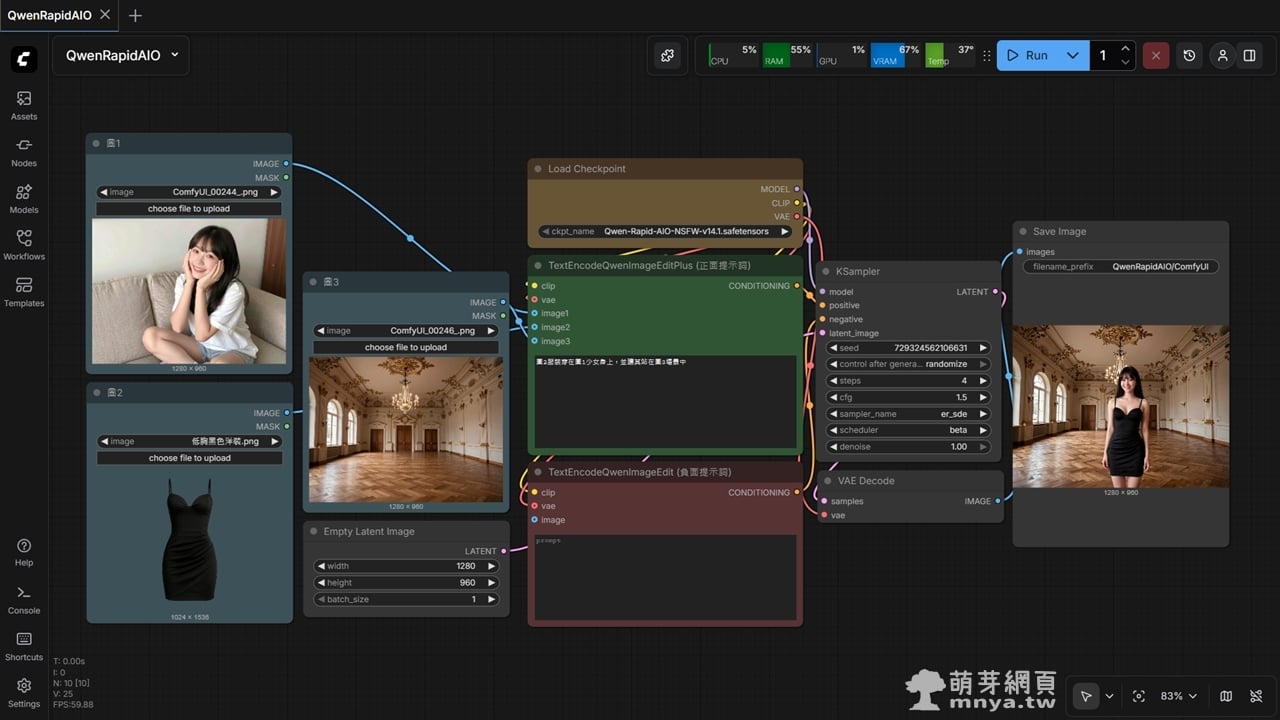Image resolution: width=1280 pixels, height=720 pixels.
Task: Expand the Run button dropdown arrow
Action: (1072, 56)
